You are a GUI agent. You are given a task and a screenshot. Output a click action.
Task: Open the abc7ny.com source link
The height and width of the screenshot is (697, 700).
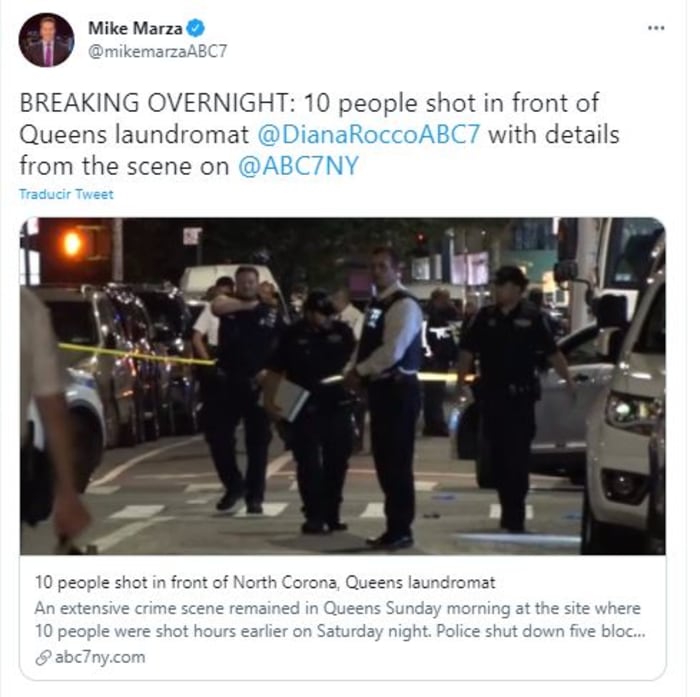(100, 657)
